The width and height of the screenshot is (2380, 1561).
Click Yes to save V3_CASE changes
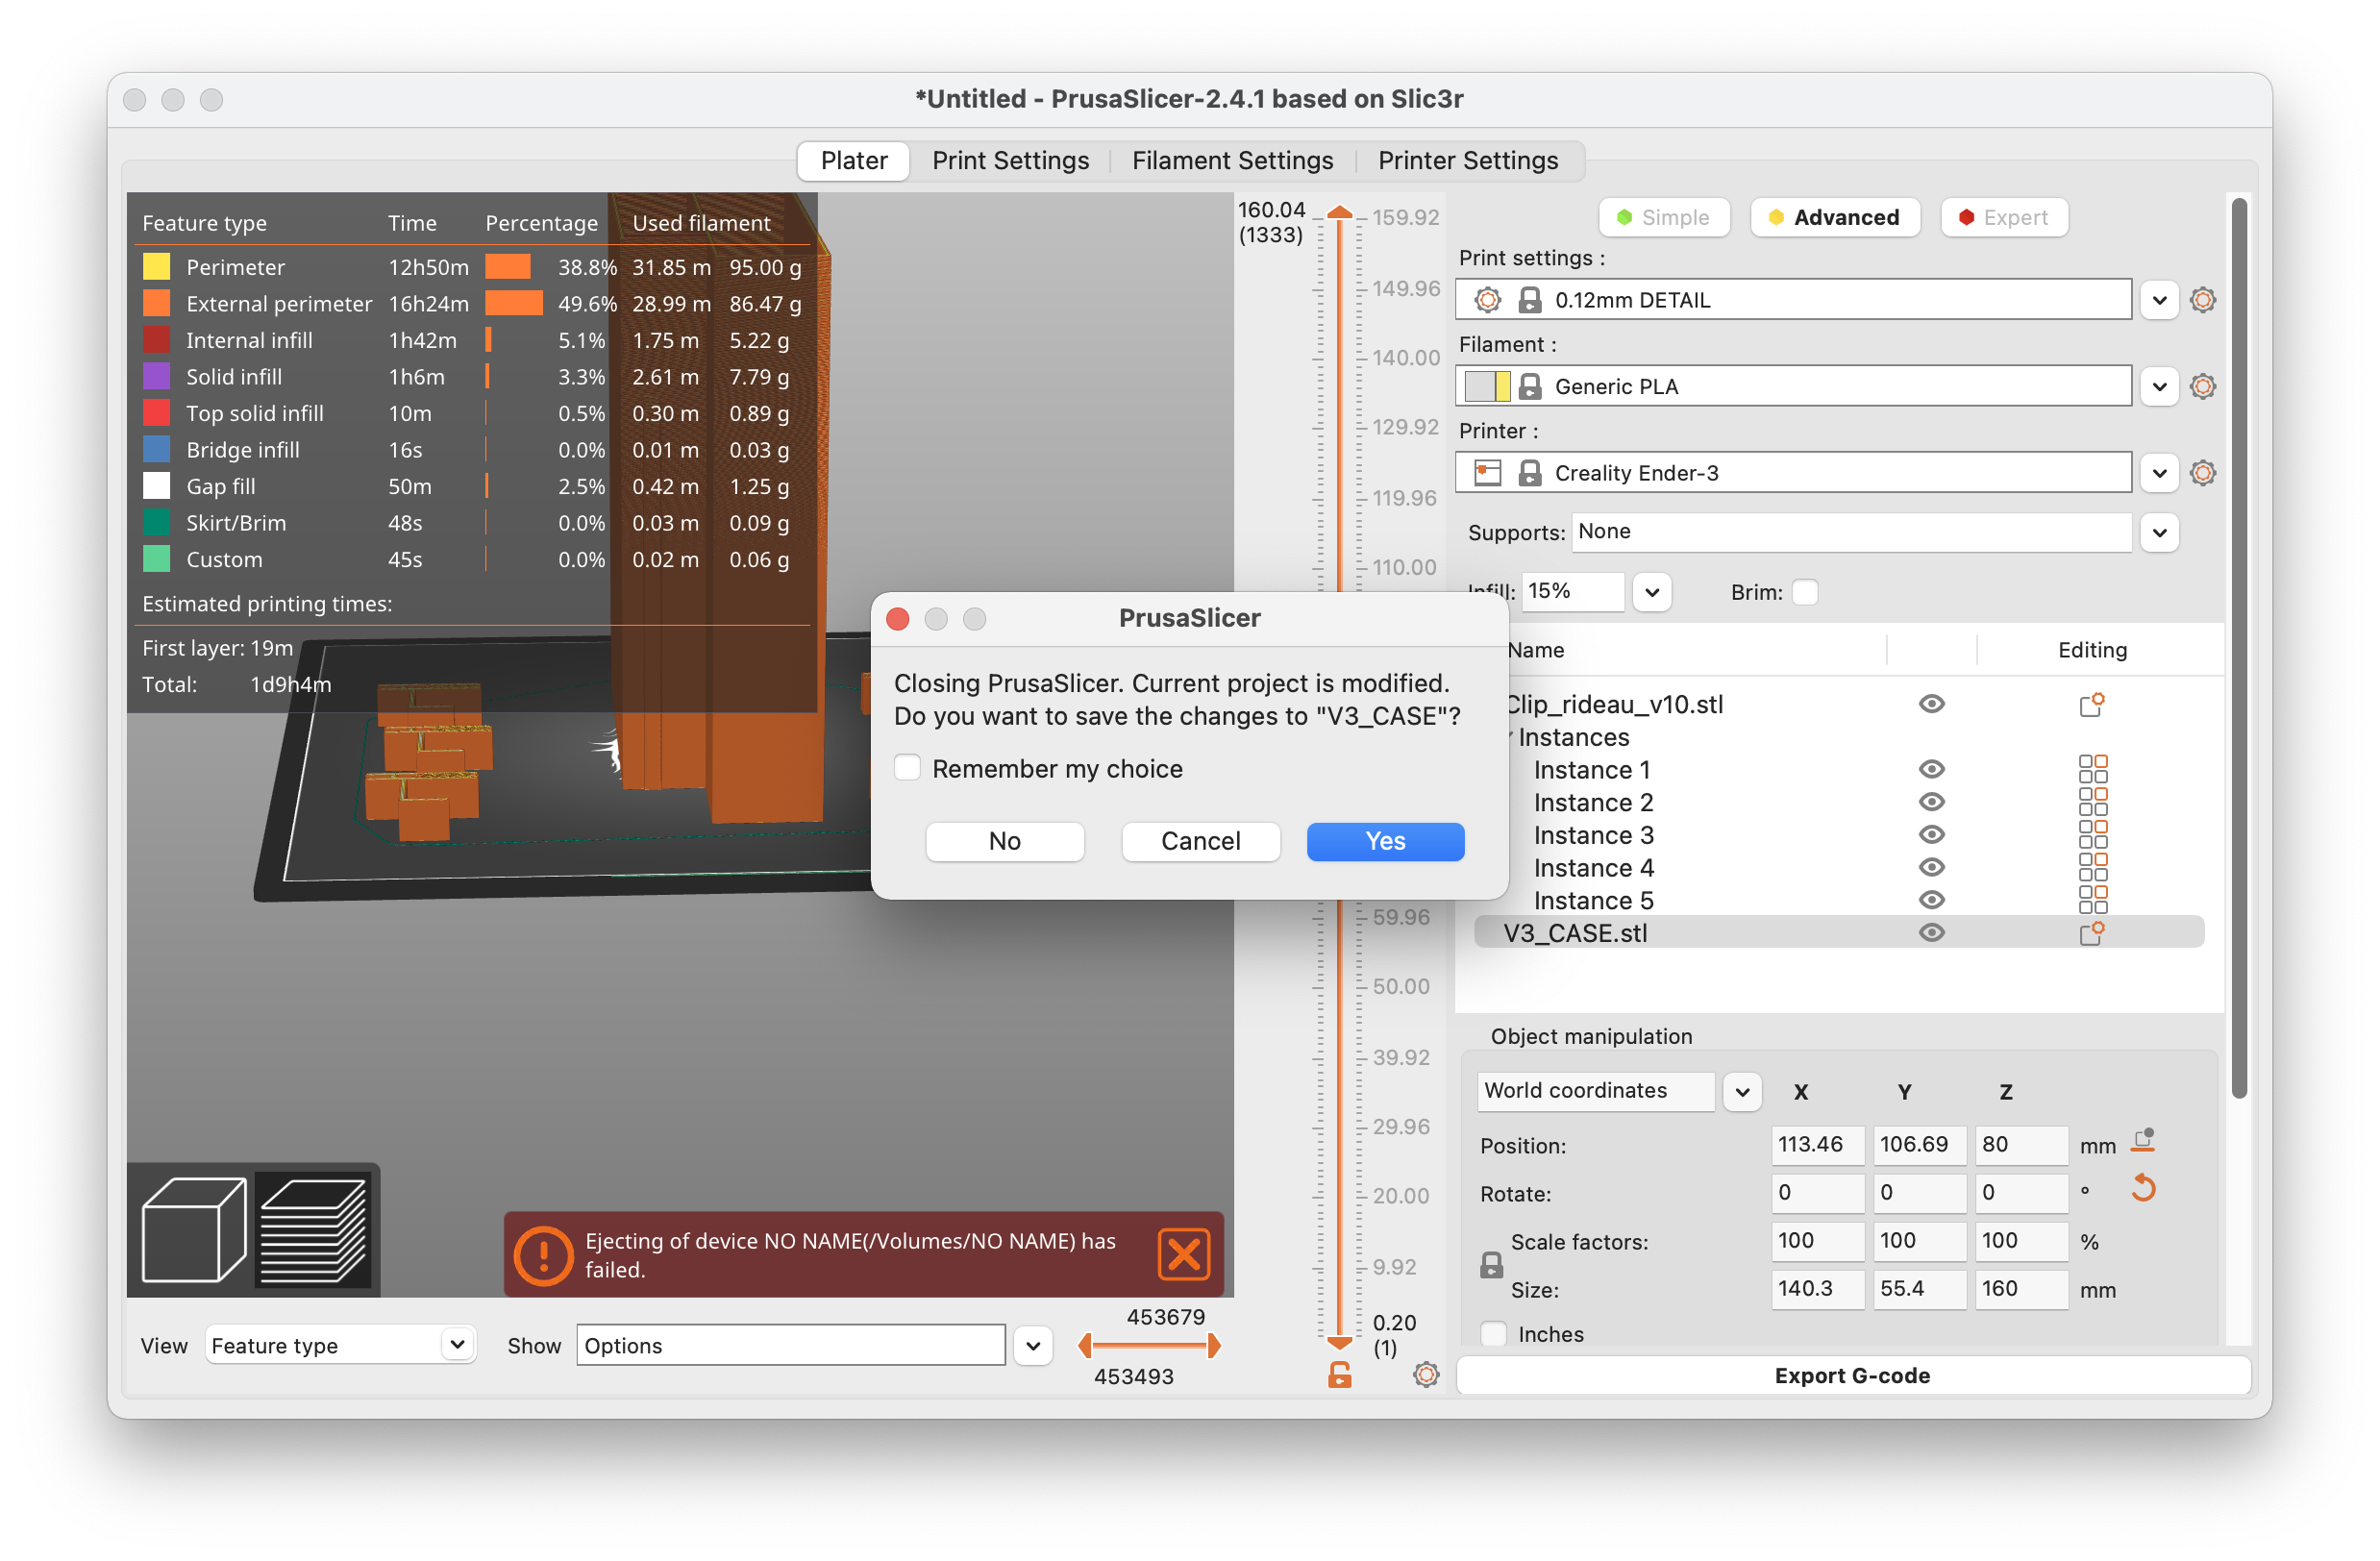(x=1385, y=841)
